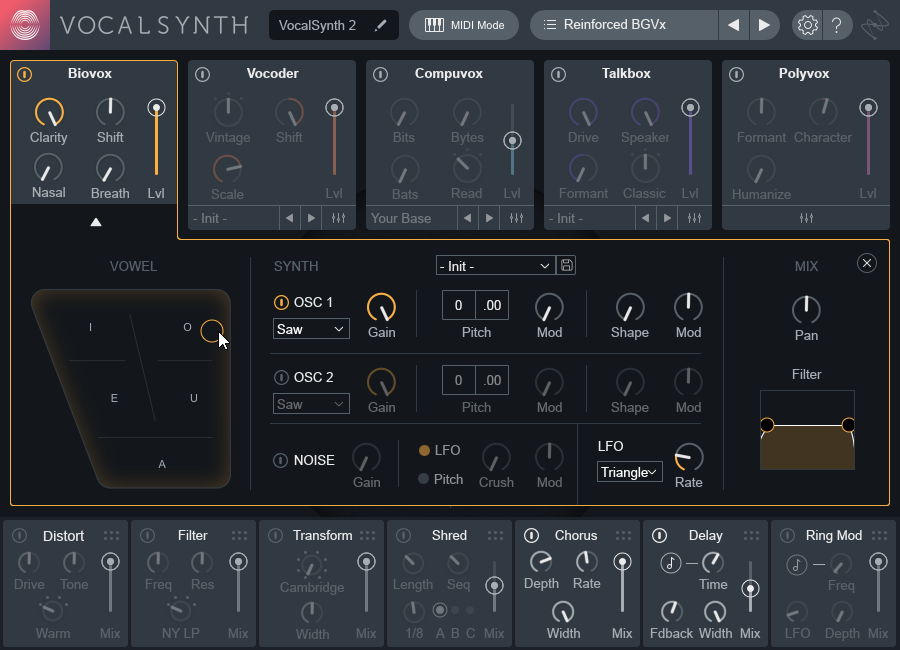This screenshot has height=650, width=900.
Task: Open the OSC 1 Saw waveform dropdown
Action: point(311,329)
